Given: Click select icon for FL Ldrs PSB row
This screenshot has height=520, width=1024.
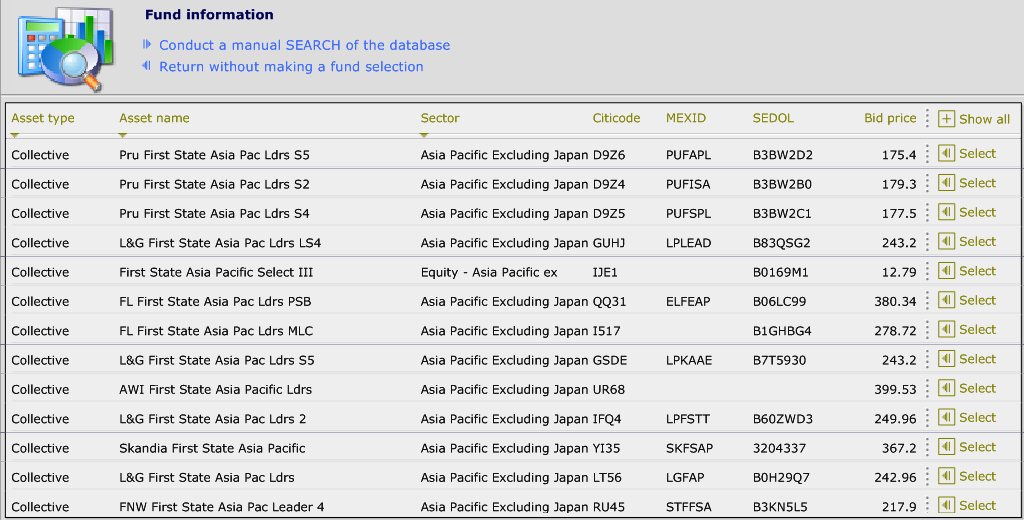Looking at the screenshot, I should click(x=946, y=301).
